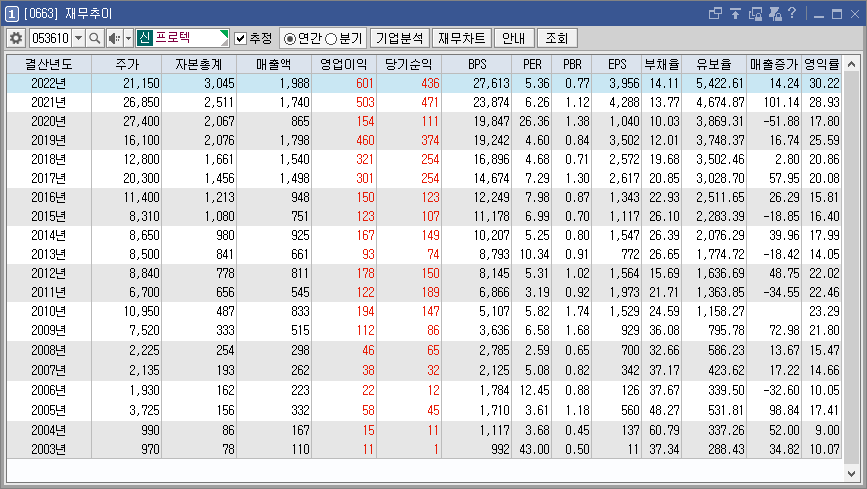
Task: Click the 유보율 column header
Action: (x=714, y=64)
